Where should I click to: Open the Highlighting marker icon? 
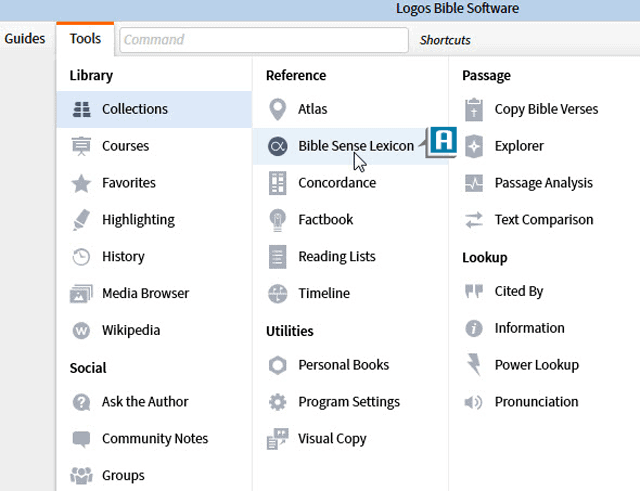[82, 220]
